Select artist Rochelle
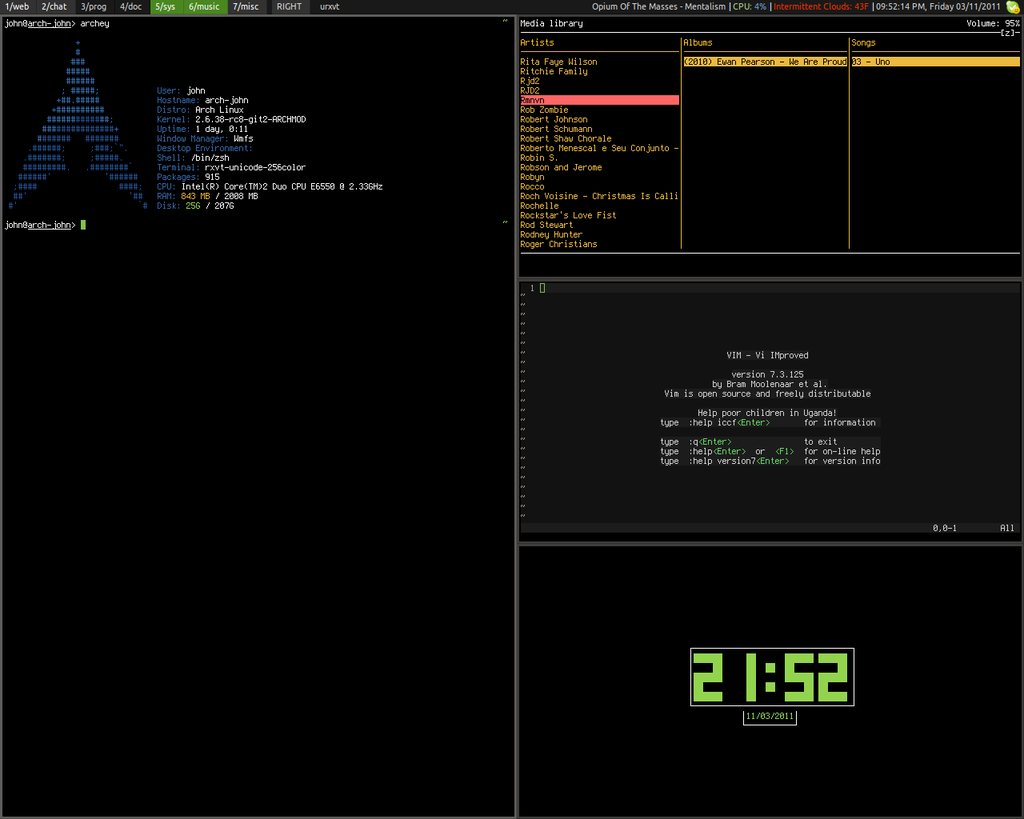This screenshot has width=1024, height=819. click(x=539, y=206)
